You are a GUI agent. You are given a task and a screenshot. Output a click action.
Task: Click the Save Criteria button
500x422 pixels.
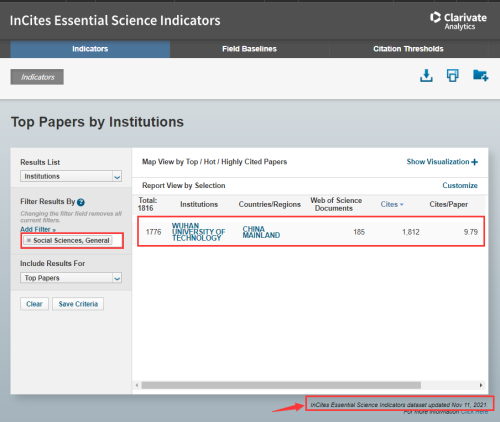click(x=78, y=304)
